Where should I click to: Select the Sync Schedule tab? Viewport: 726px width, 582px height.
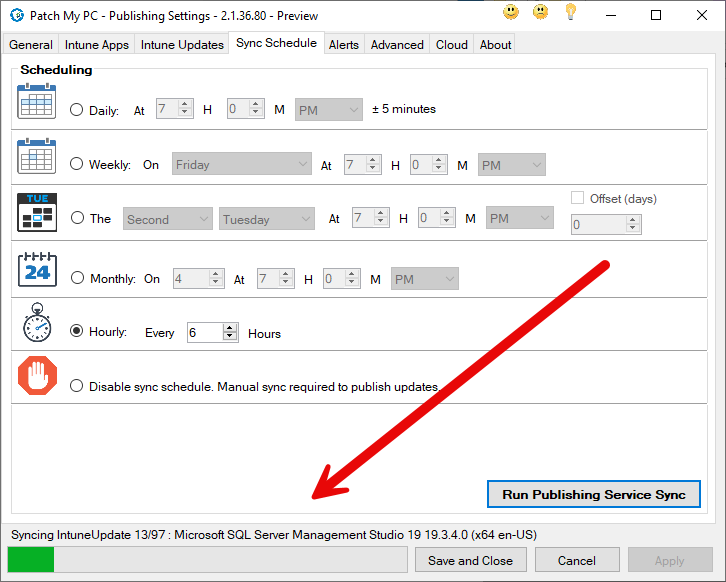coord(276,43)
